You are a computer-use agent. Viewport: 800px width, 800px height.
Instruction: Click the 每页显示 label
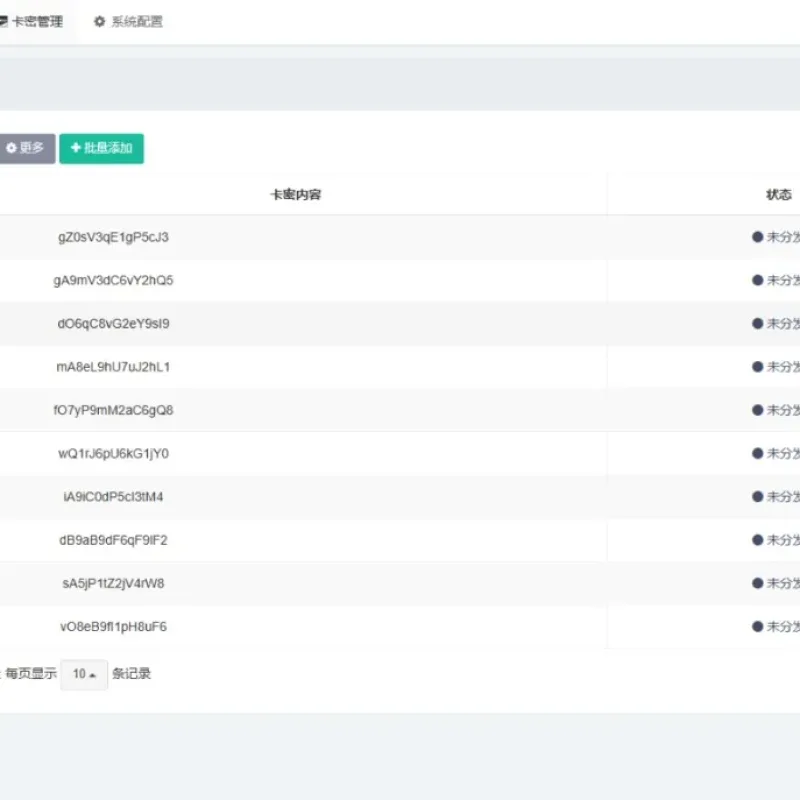pyautogui.click(x=31, y=673)
